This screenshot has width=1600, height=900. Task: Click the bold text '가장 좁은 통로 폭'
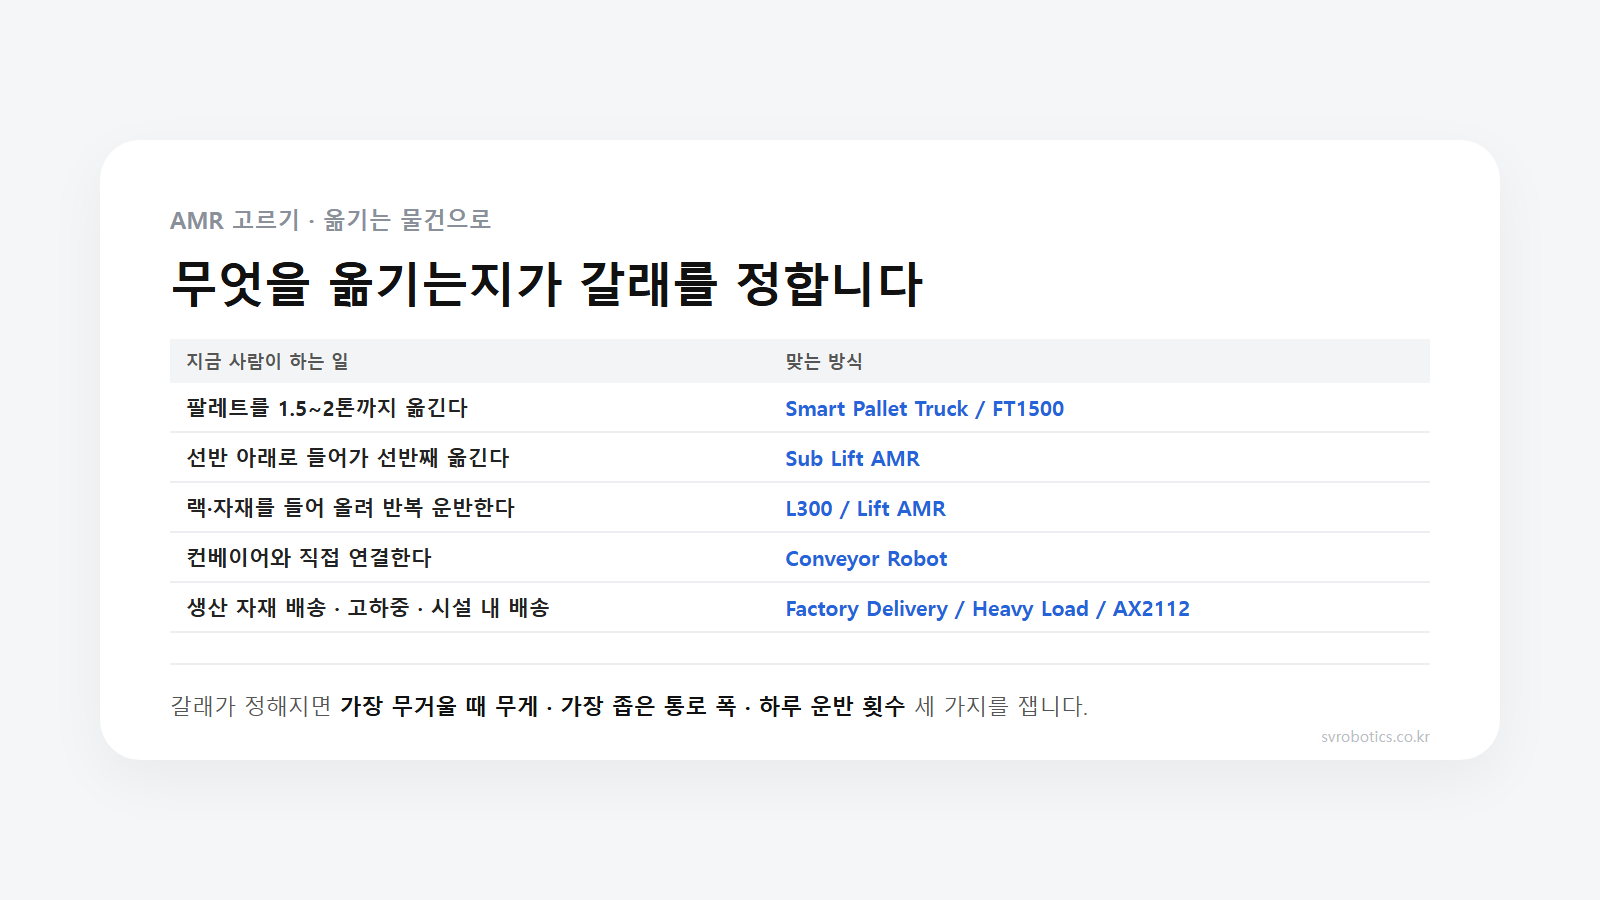click(x=648, y=706)
